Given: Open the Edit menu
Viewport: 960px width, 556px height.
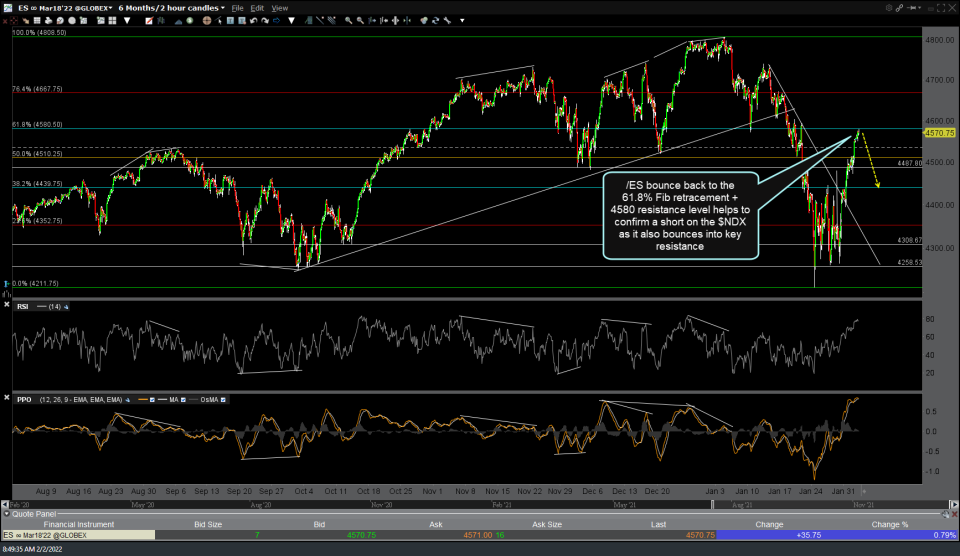Looking at the screenshot, I should [x=257, y=8].
